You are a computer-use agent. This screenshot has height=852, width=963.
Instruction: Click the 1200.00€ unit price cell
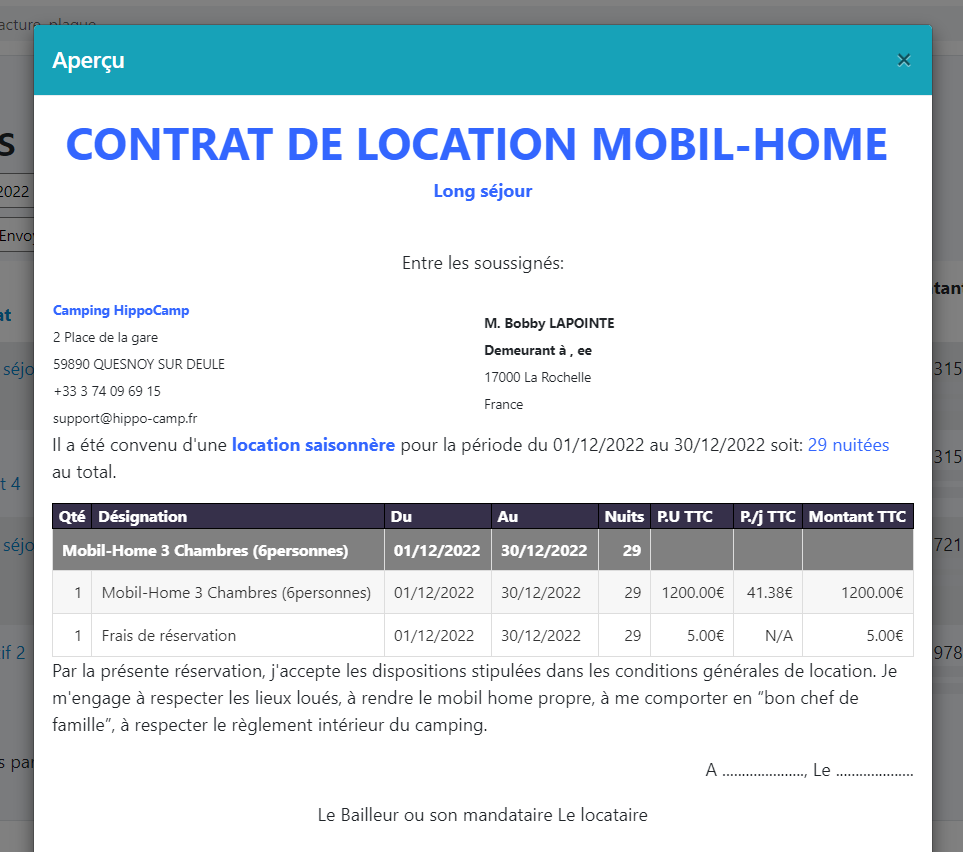tap(692, 593)
